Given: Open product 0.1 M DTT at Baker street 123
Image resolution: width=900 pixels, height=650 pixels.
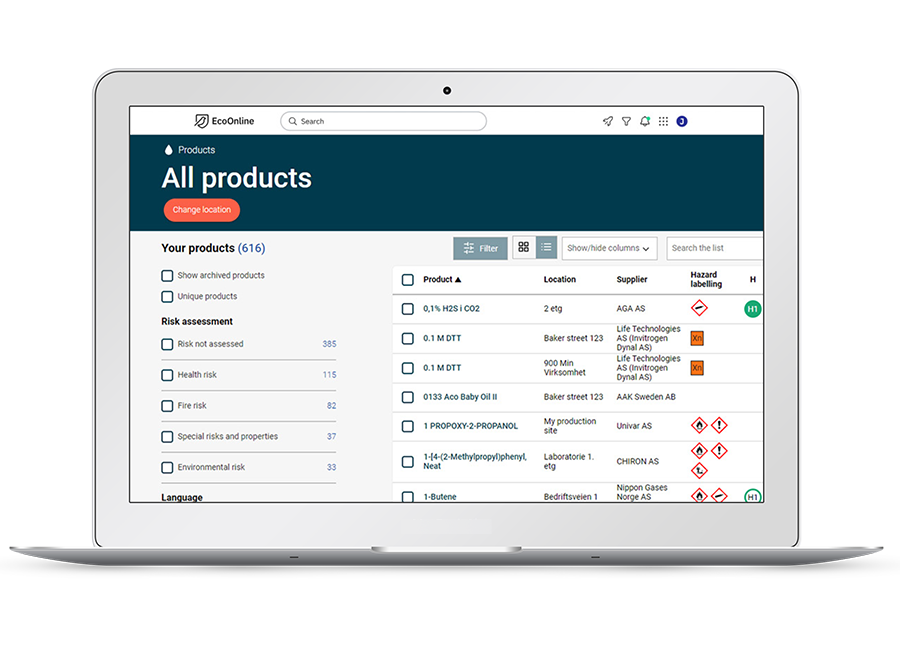Looking at the screenshot, I should click(x=442, y=338).
